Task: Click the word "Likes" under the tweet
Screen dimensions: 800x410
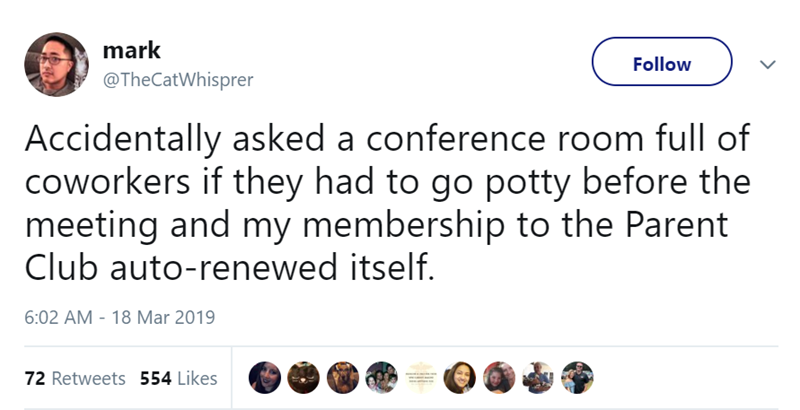Action: coord(197,379)
